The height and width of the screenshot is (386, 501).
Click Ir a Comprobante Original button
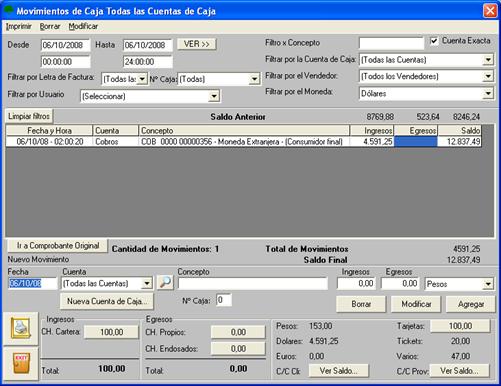(x=58, y=246)
